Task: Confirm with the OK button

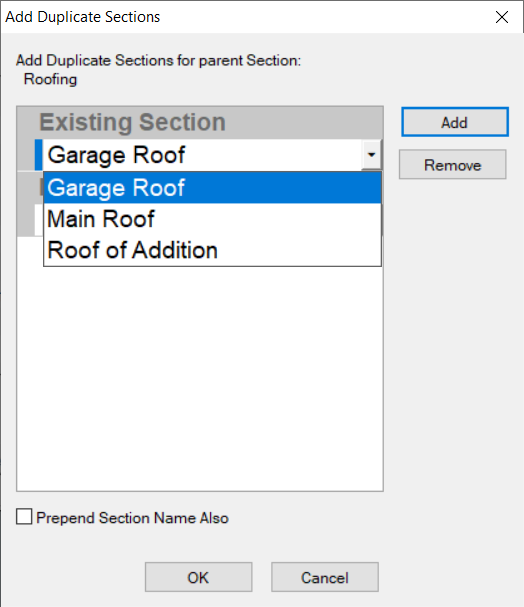Action: point(199,577)
